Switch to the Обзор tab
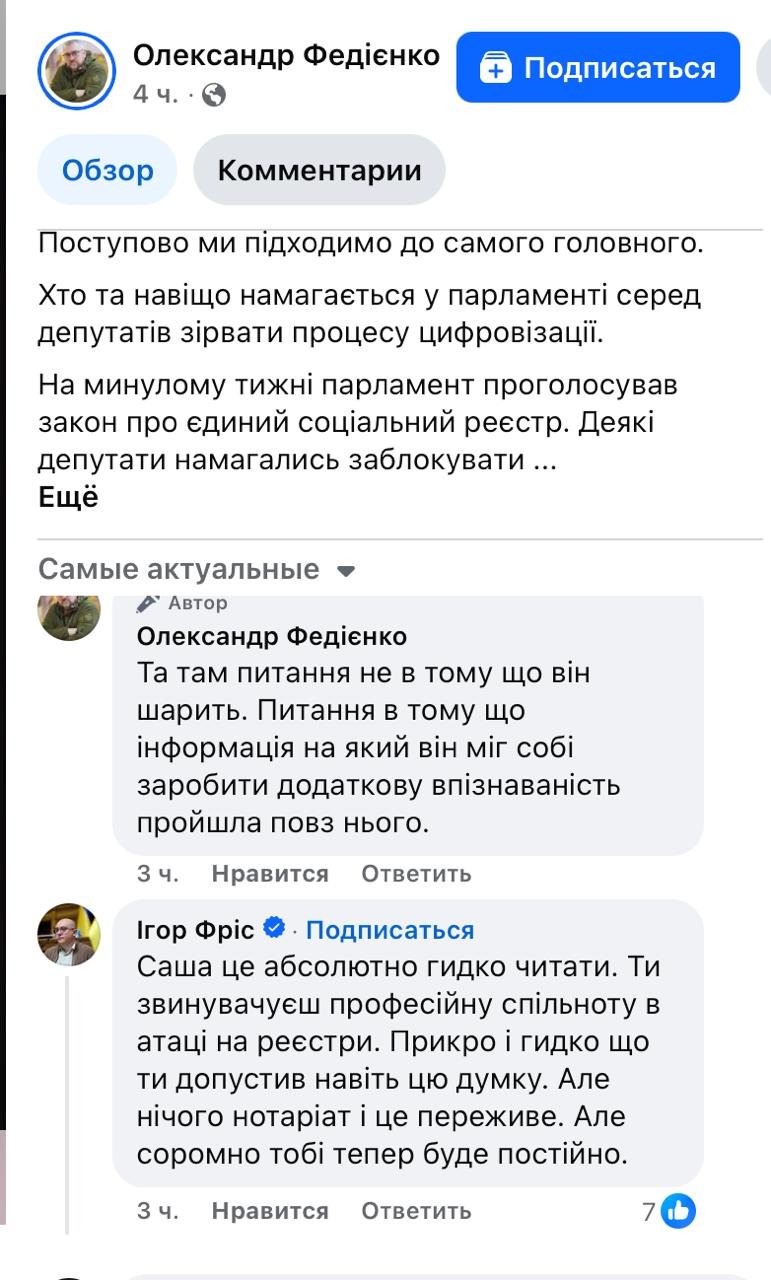 point(106,170)
